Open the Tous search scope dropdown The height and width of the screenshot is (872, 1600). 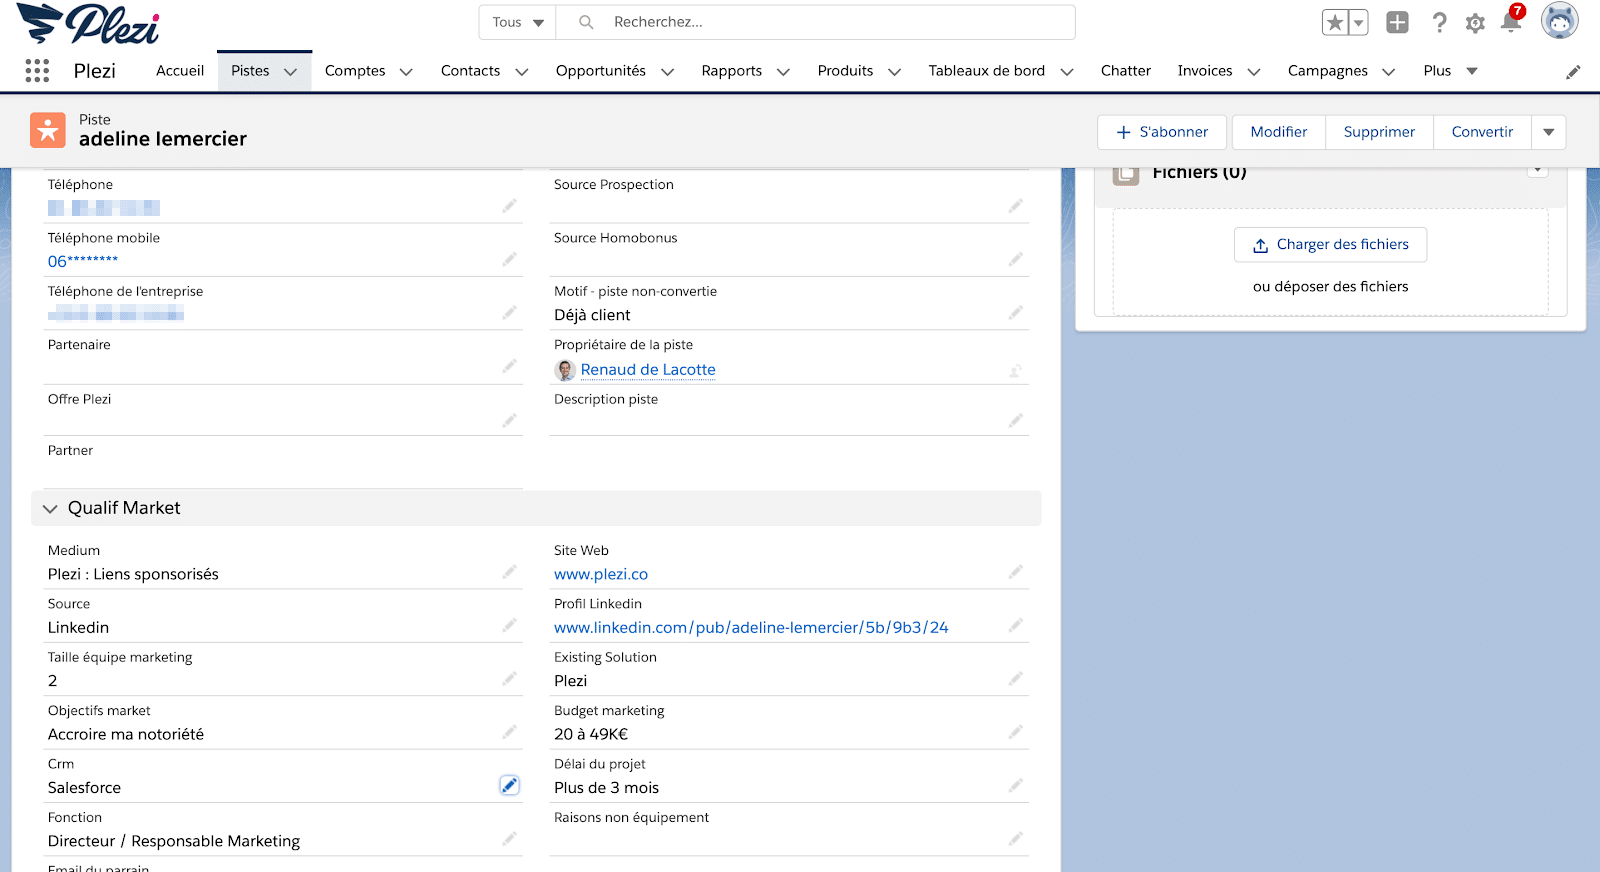(x=517, y=22)
